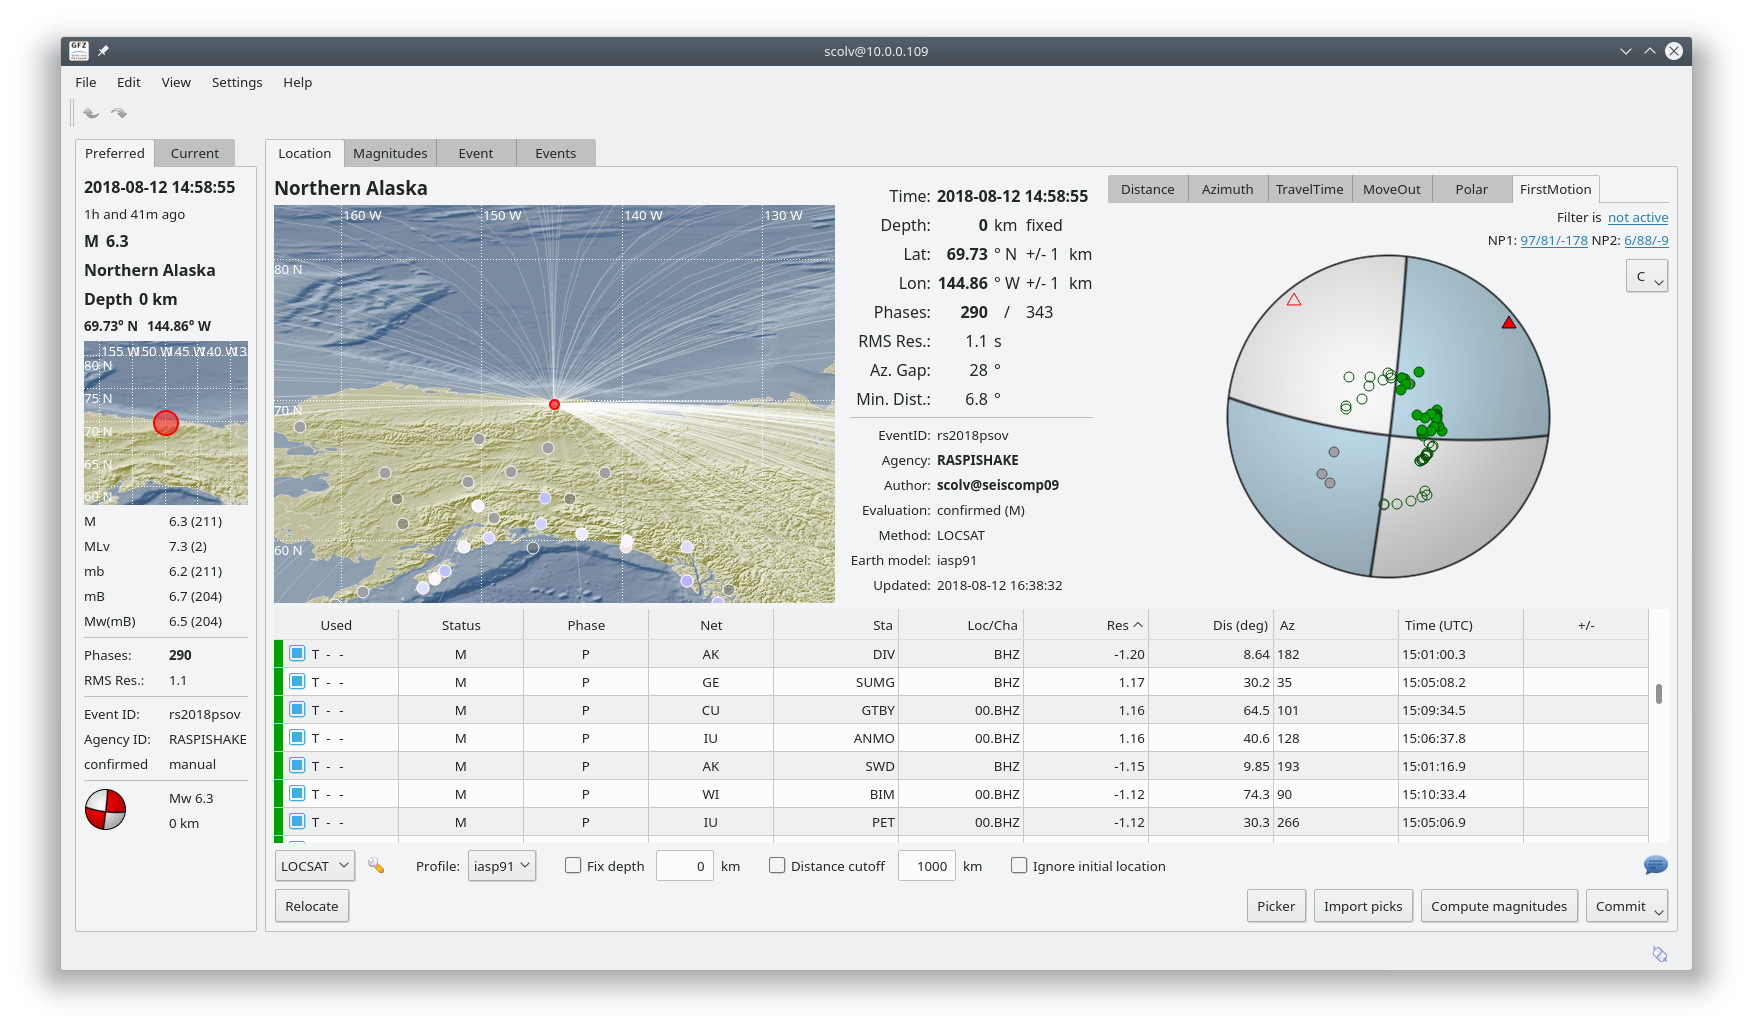Open the View menu

point(176,82)
